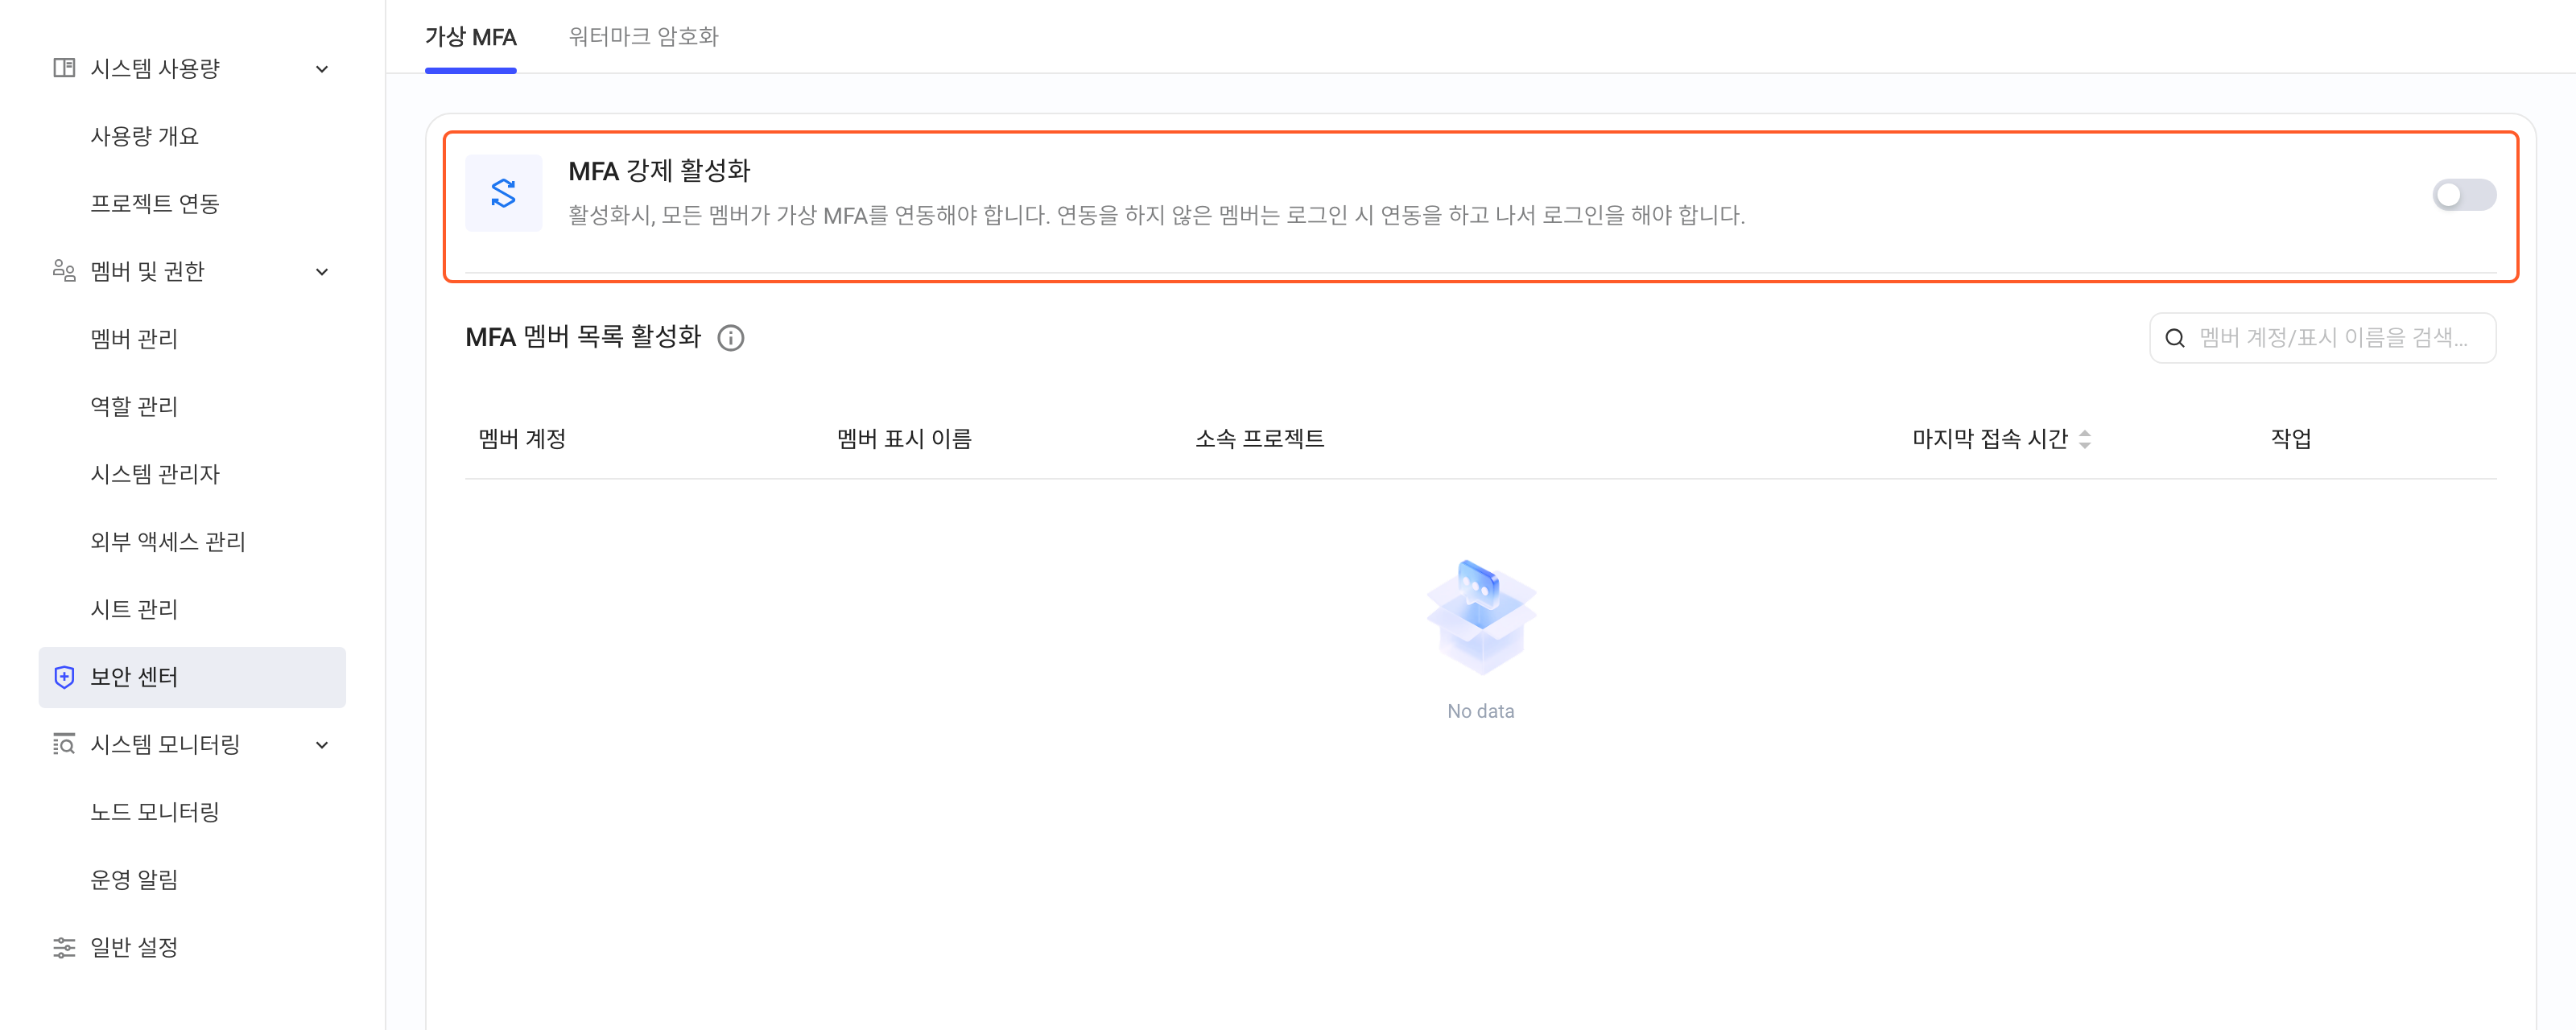Click the 멤버 및 권한 people icon
The height and width of the screenshot is (1030, 2576).
point(64,271)
